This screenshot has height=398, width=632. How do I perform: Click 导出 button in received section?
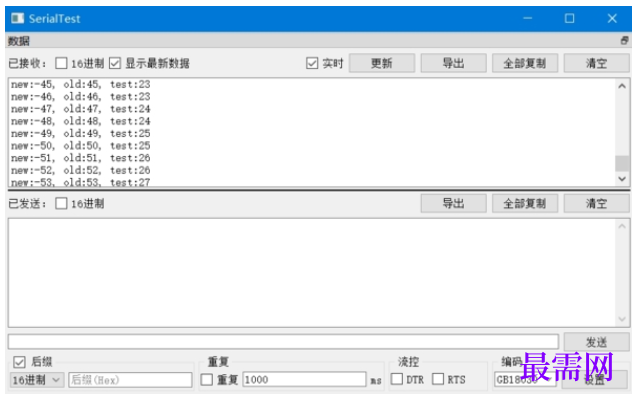click(453, 63)
